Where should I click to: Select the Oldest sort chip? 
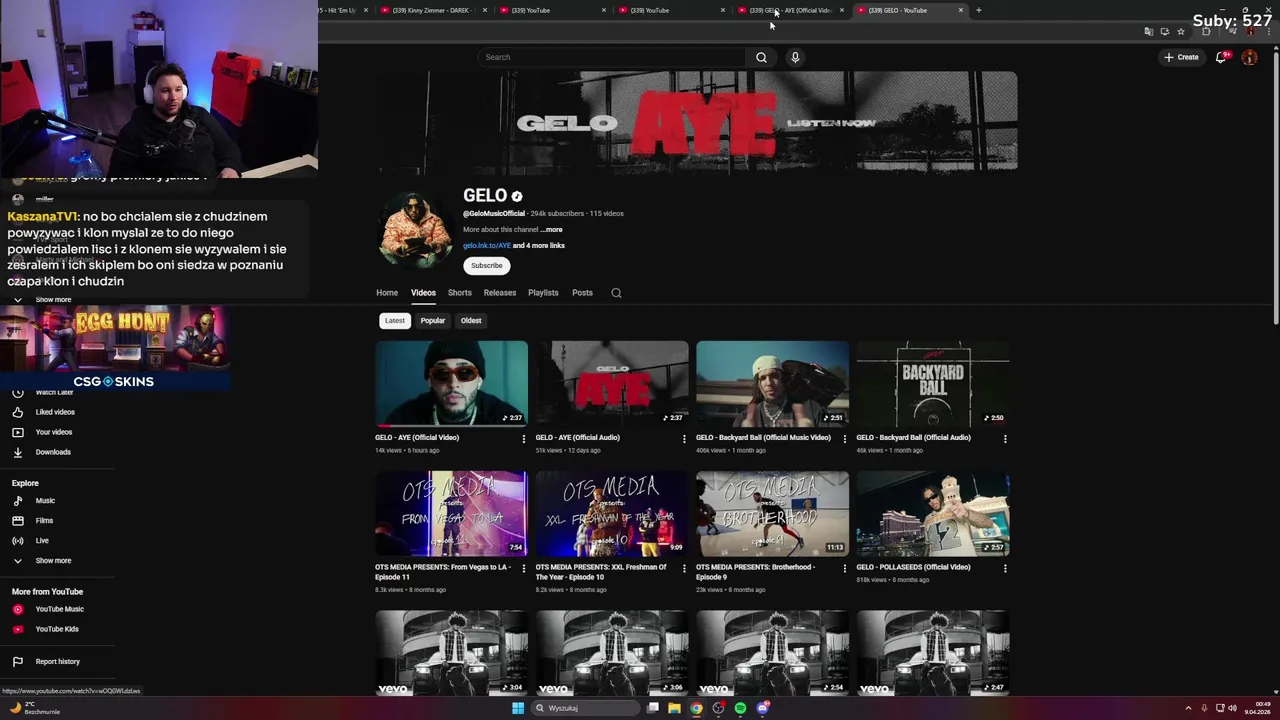(x=471, y=321)
